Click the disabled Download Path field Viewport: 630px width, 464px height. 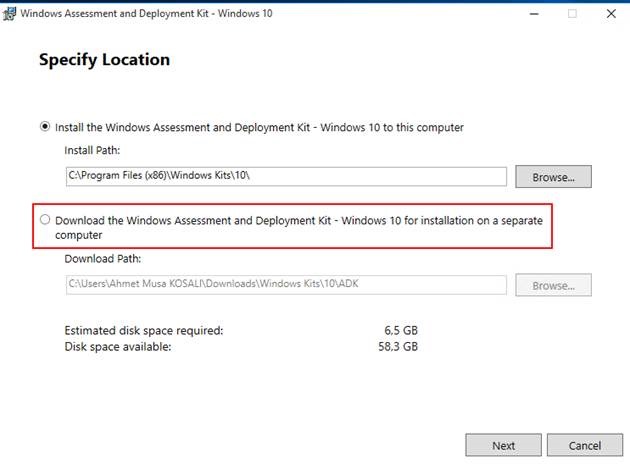(286, 285)
